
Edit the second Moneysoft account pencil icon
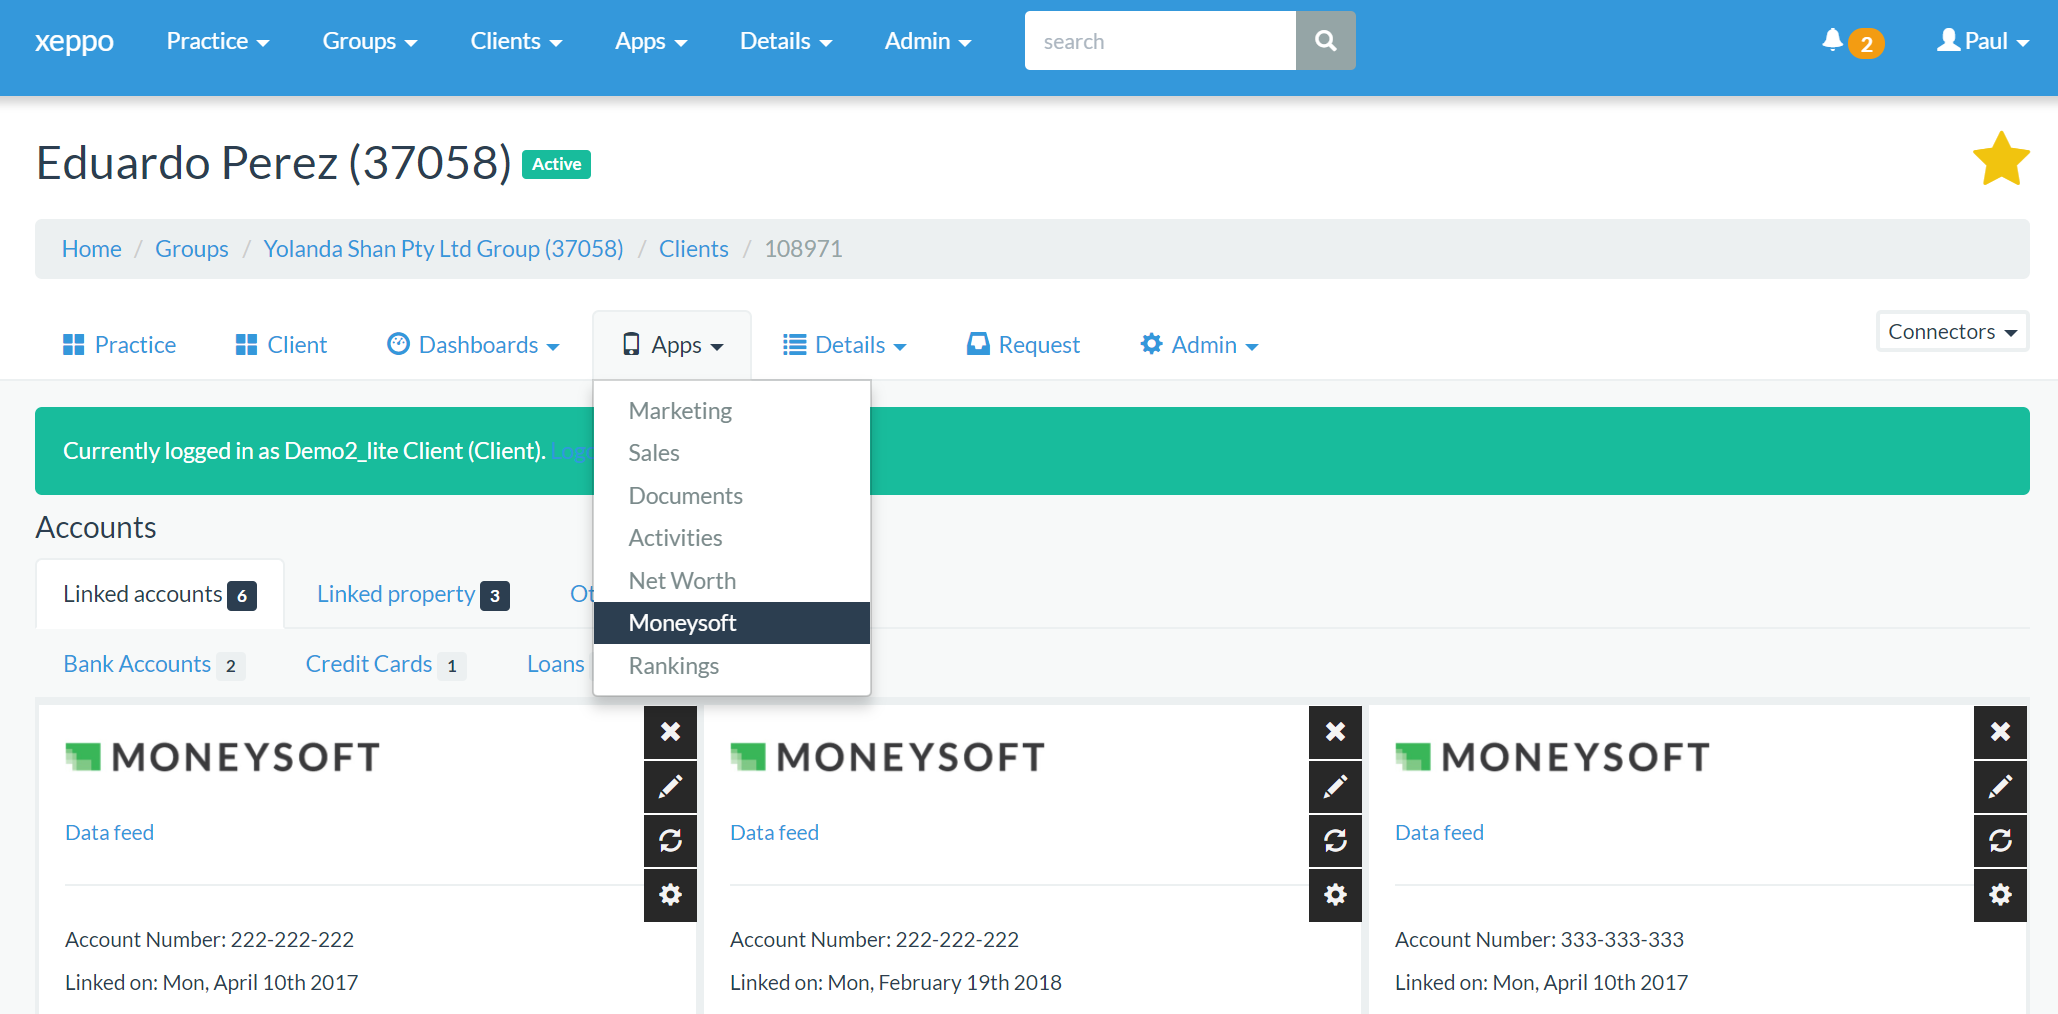click(1335, 787)
